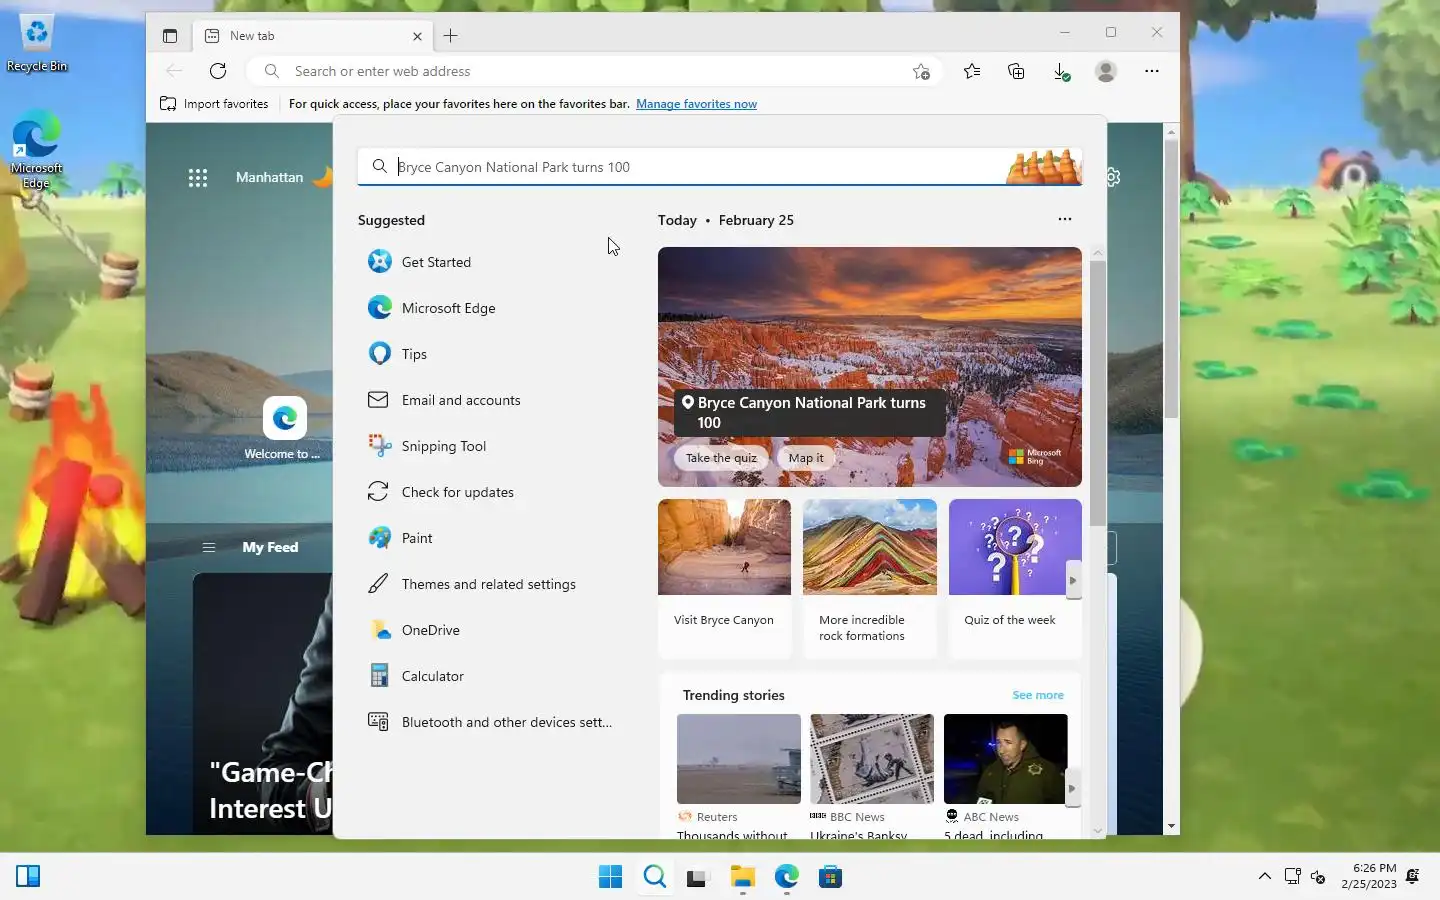Click Manage favorites now link
1440x900 pixels.
click(696, 104)
